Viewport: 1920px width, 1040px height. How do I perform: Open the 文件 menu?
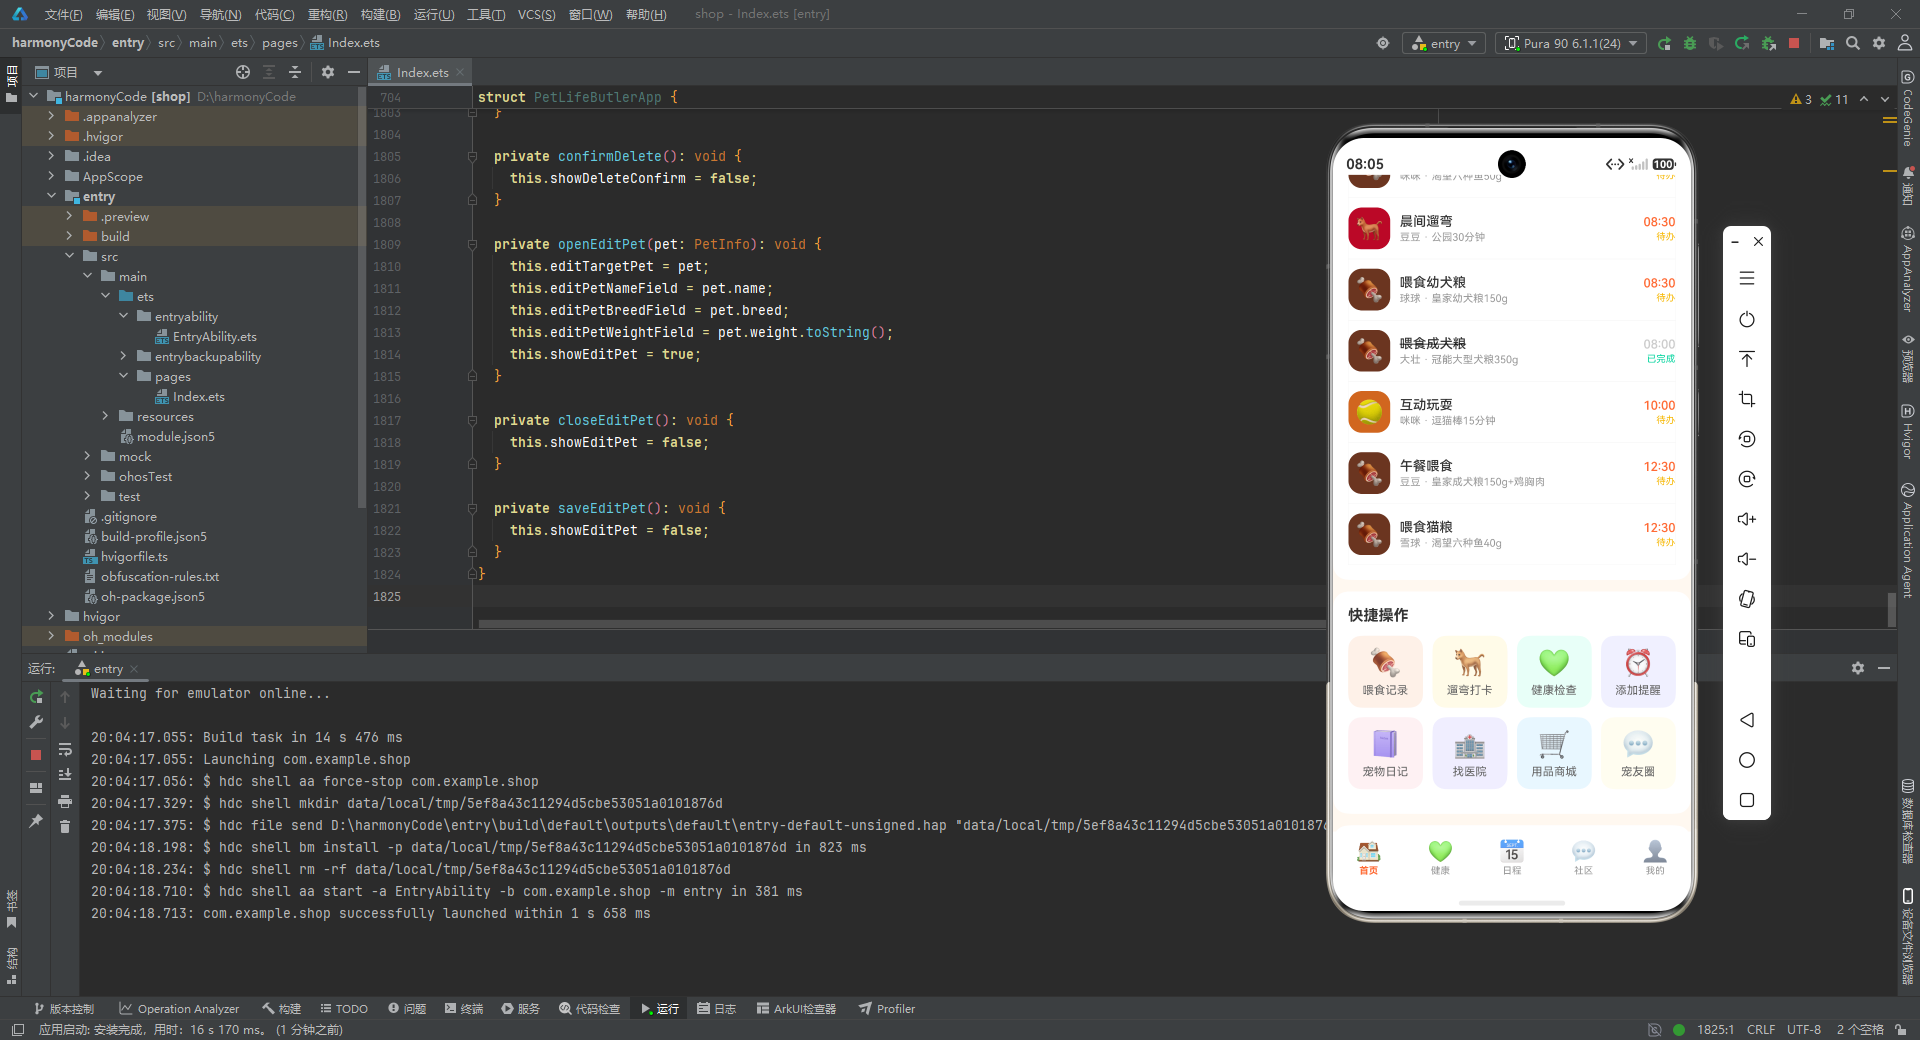pyautogui.click(x=63, y=14)
